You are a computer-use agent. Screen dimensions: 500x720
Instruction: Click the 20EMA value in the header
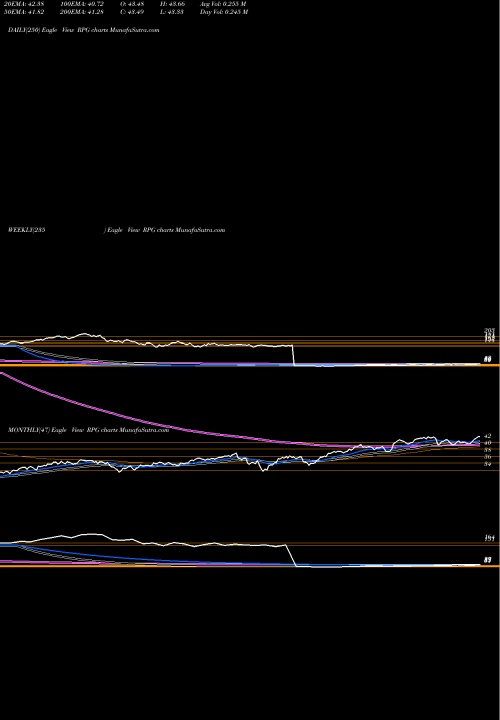point(23,4)
